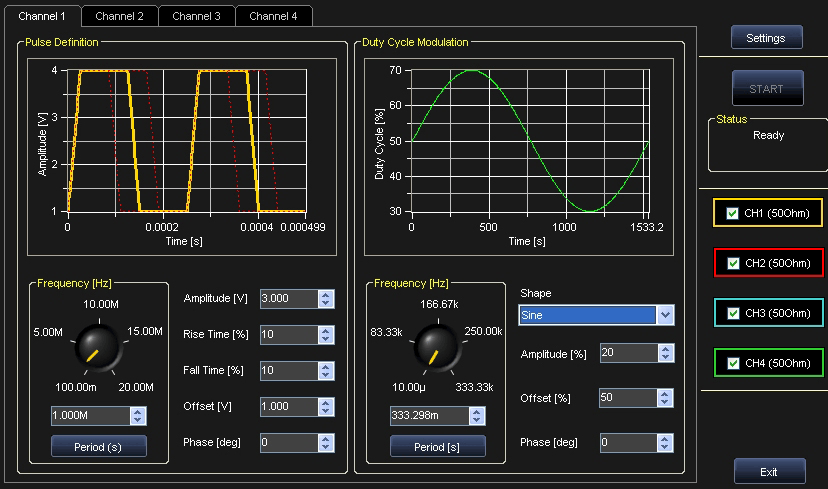Viewport: 828px width, 489px height.
Task: Click the pulse Phase [deg] input field
Action: point(287,442)
